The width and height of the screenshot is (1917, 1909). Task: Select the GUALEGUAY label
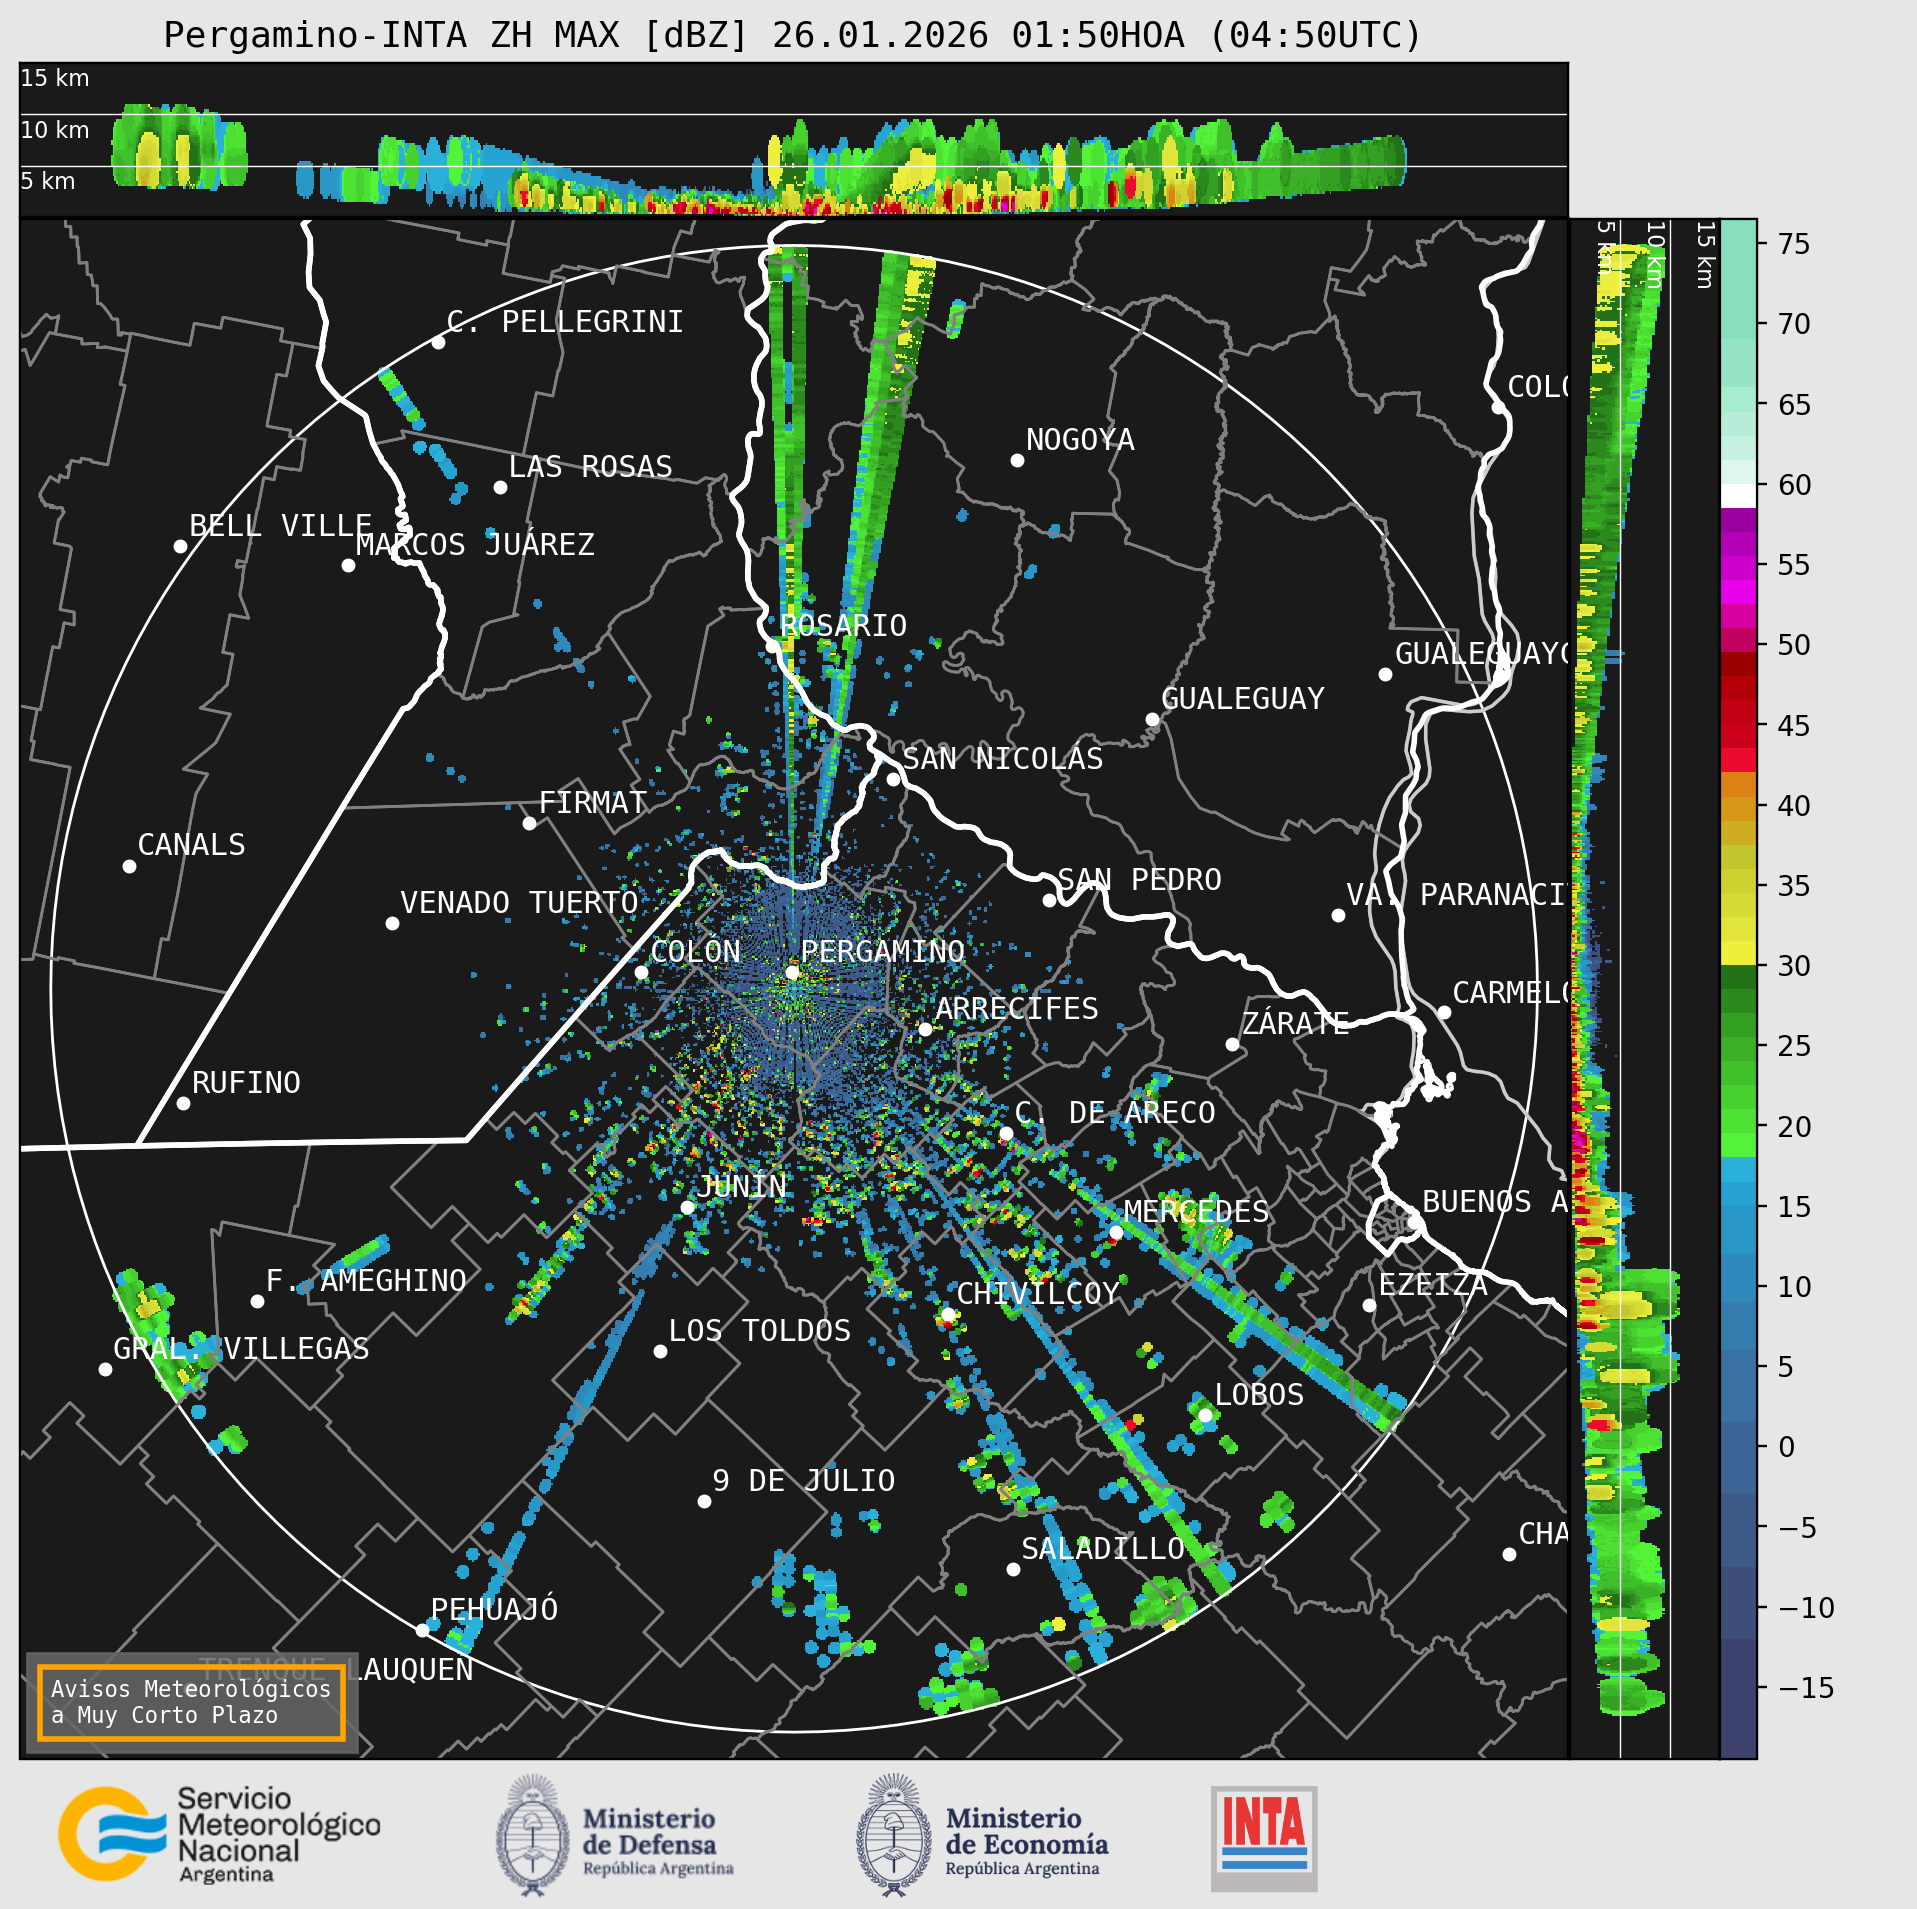coord(1243,698)
